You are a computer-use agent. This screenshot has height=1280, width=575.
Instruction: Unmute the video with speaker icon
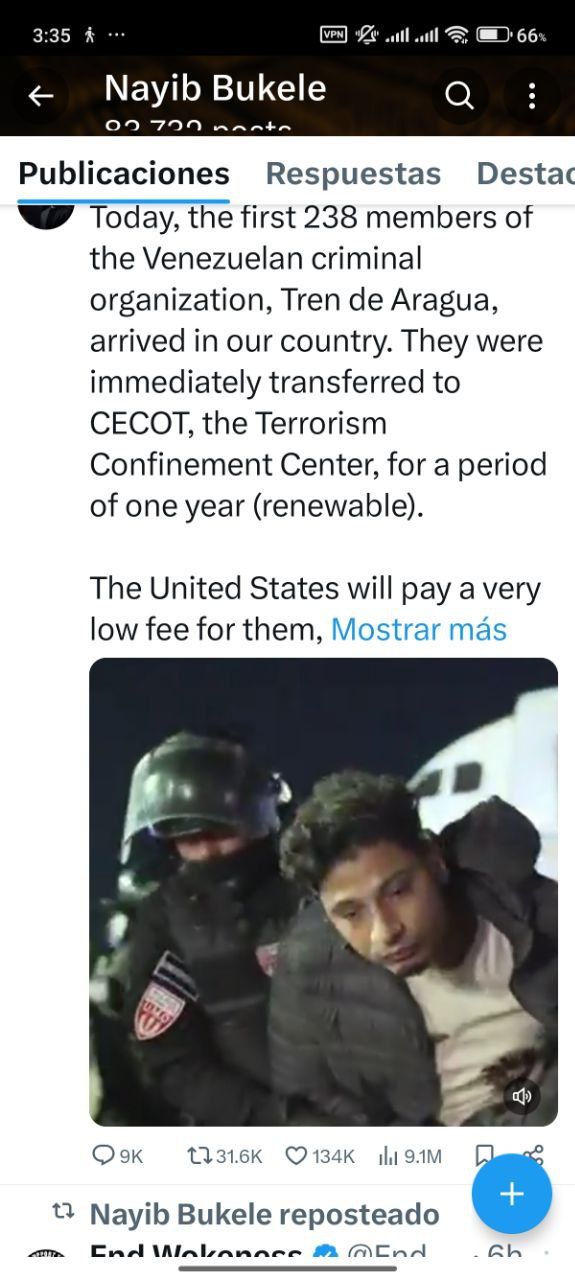coord(522,1096)
